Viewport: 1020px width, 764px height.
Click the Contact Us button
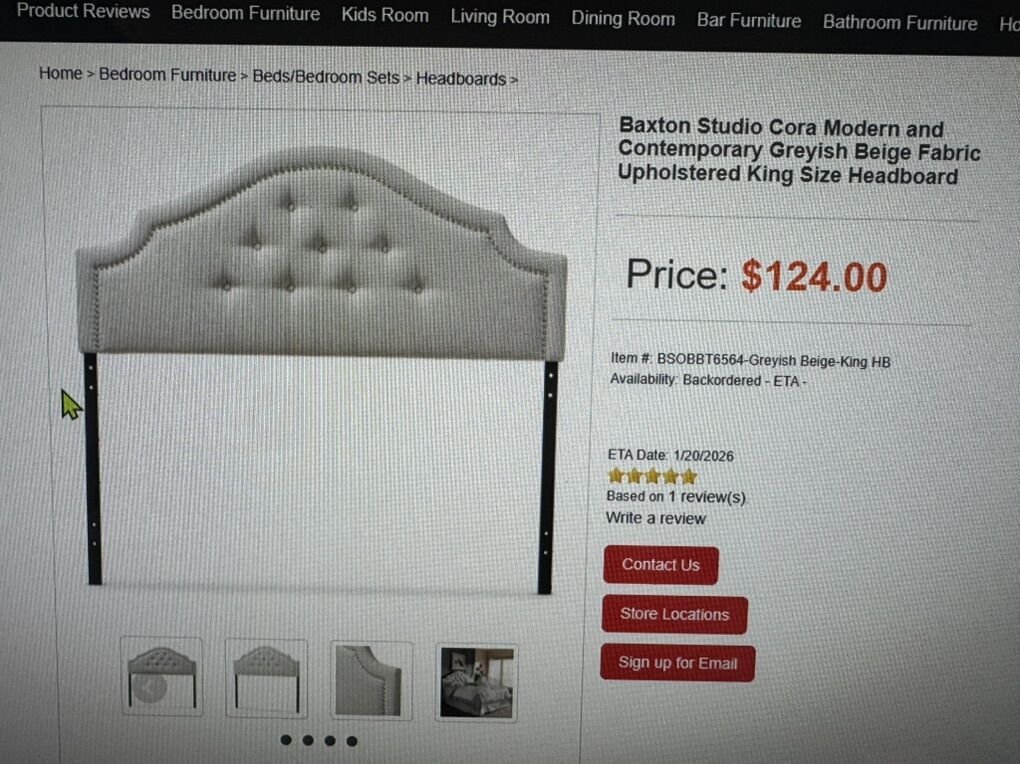coord(661,565)
